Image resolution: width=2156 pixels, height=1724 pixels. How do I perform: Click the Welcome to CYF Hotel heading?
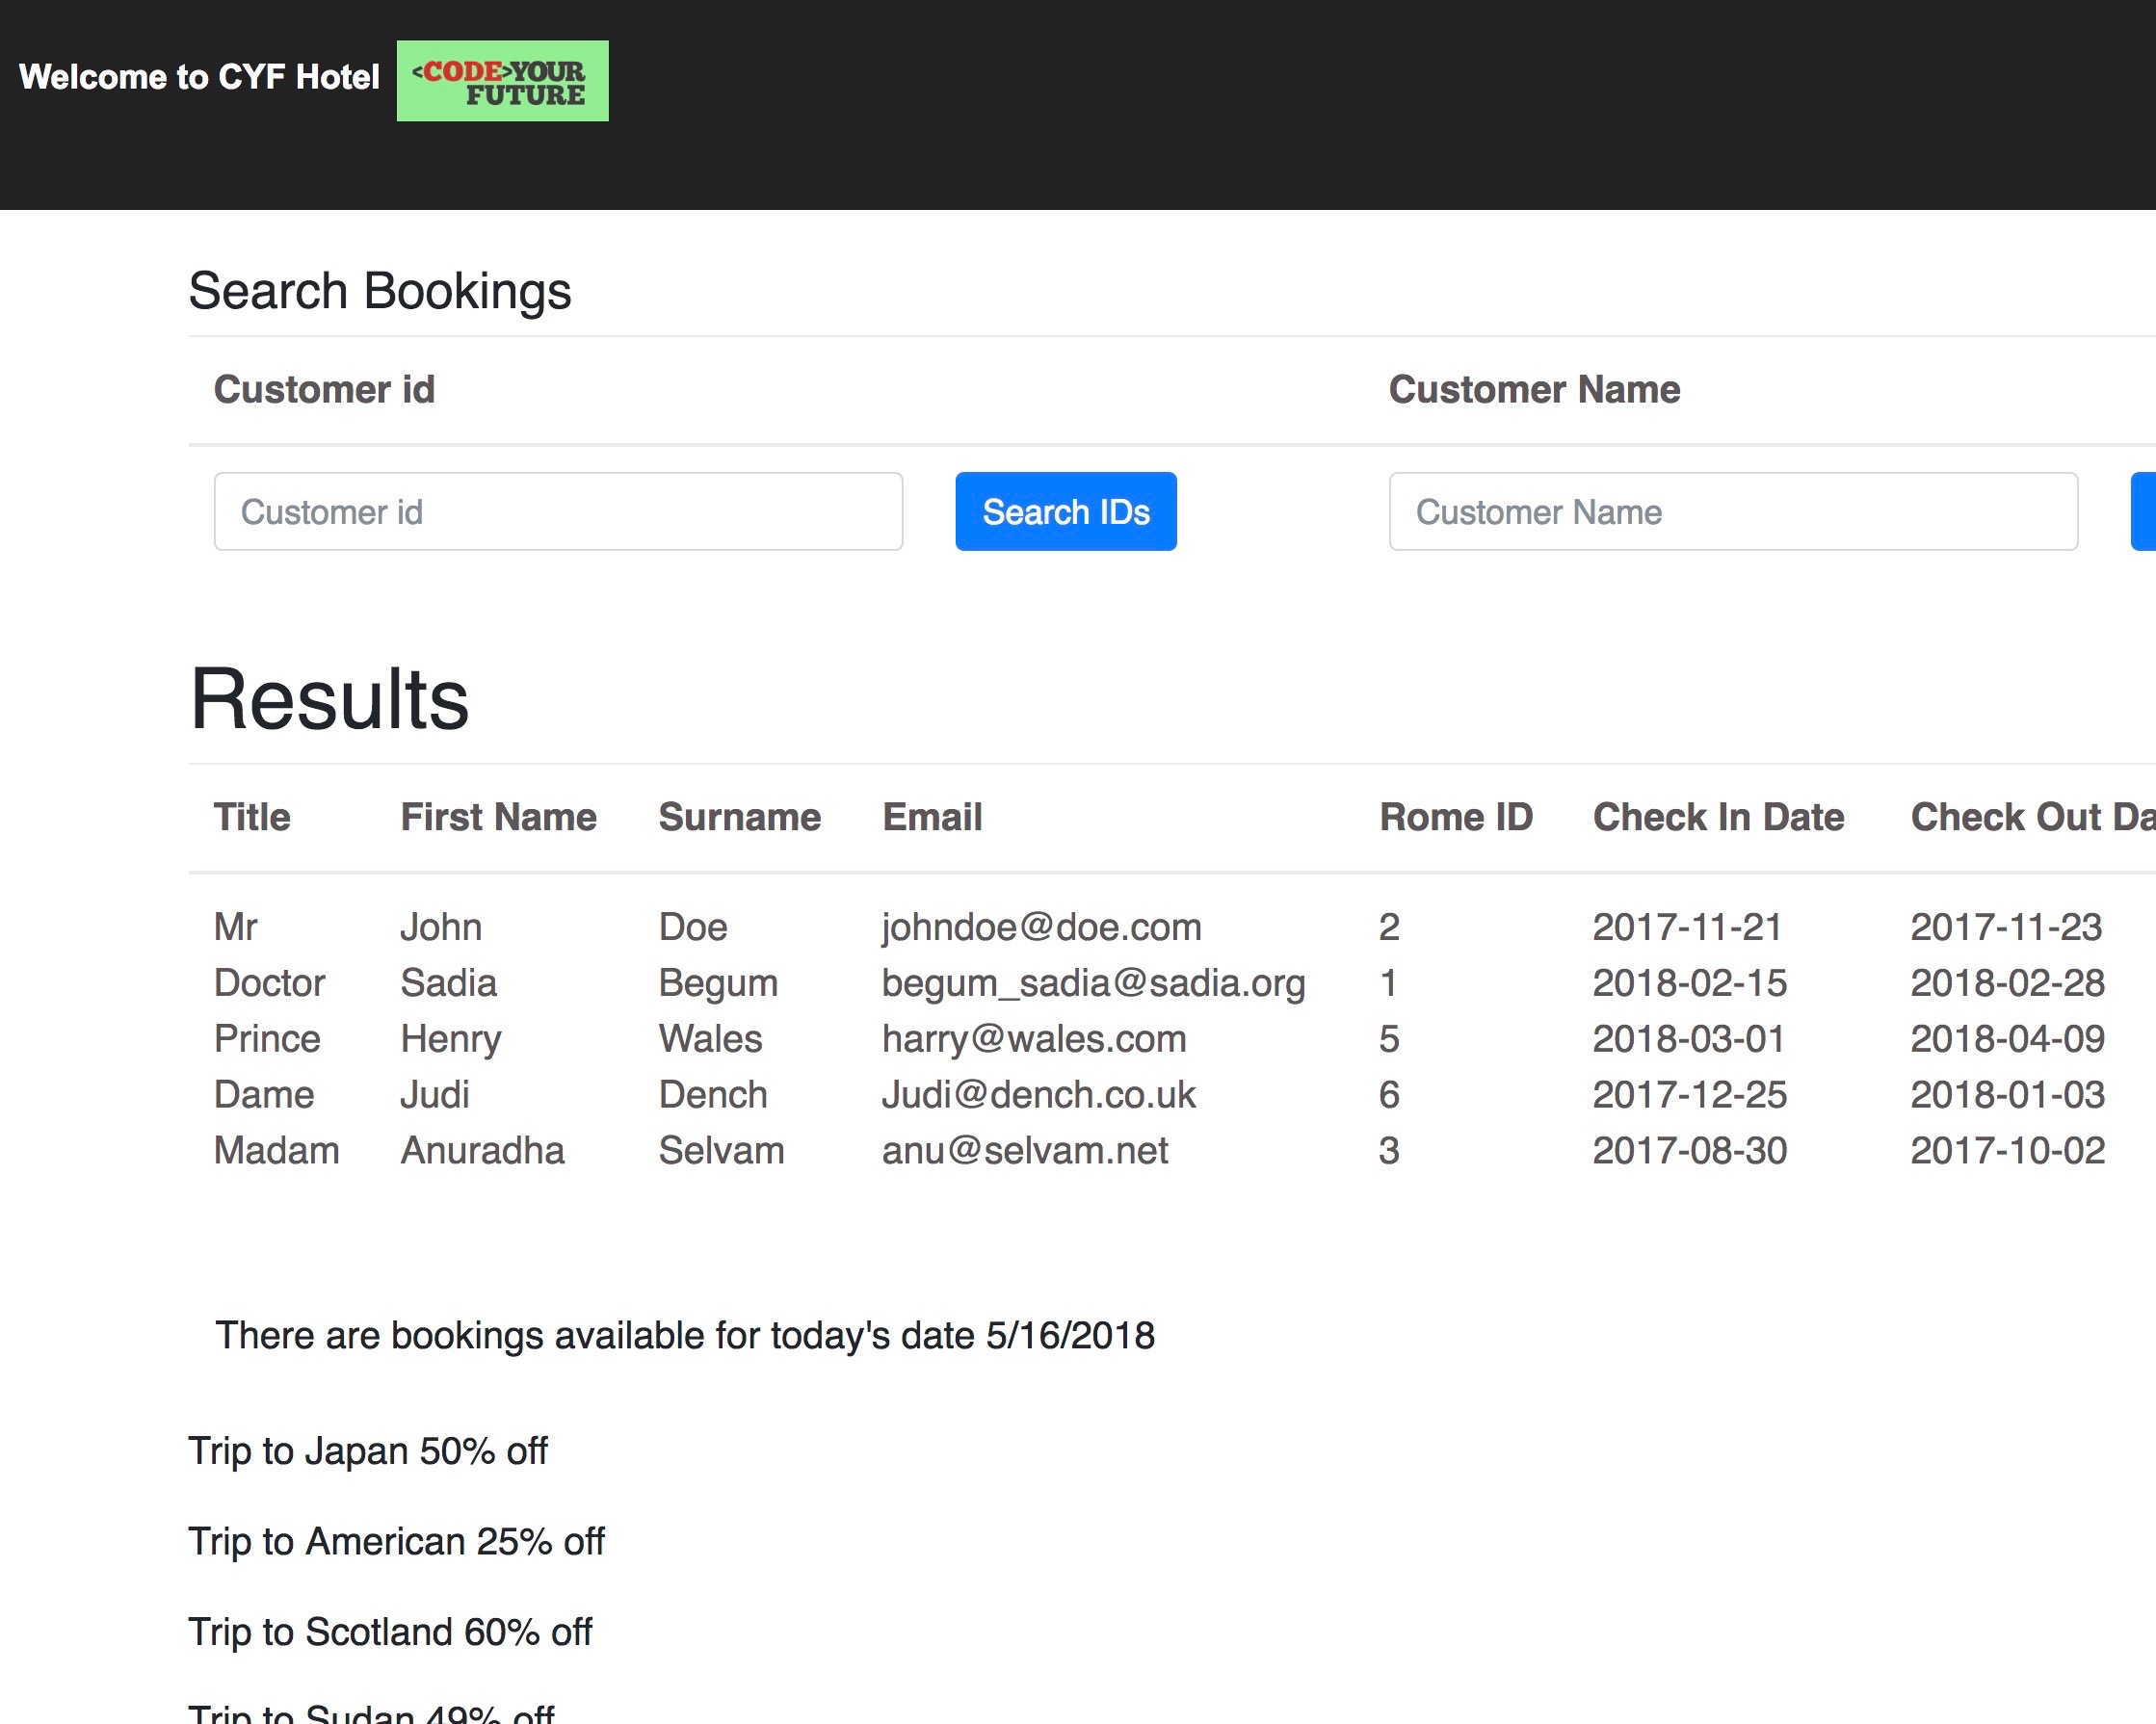click(199, 77)
